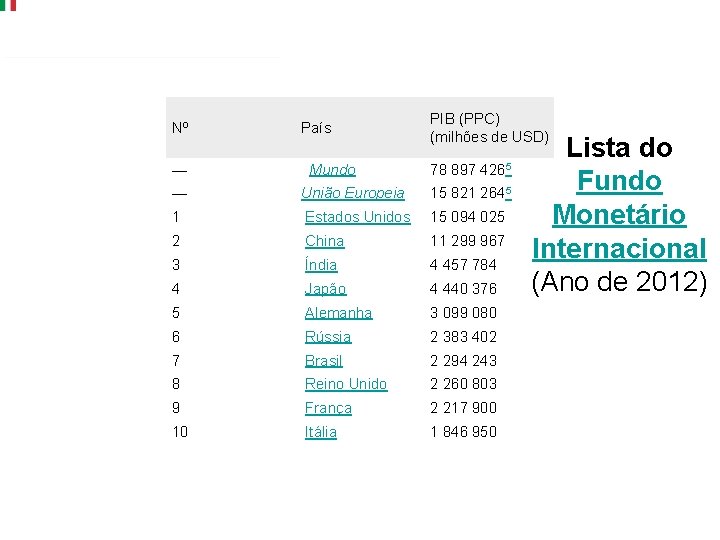Open the Japão link
The height and width of the screenshot is (540, 720).
coord(325,289)
